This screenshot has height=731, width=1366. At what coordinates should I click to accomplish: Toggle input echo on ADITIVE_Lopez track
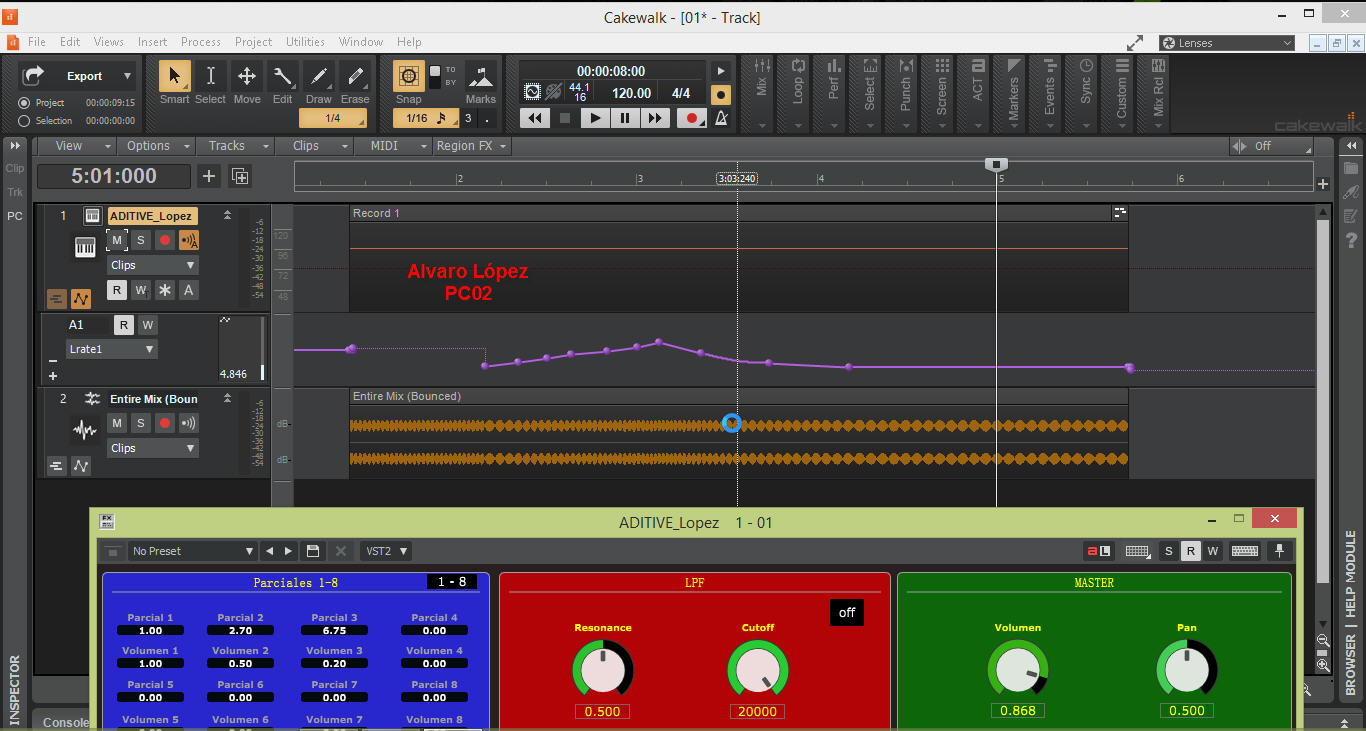(x=189, y=240)
